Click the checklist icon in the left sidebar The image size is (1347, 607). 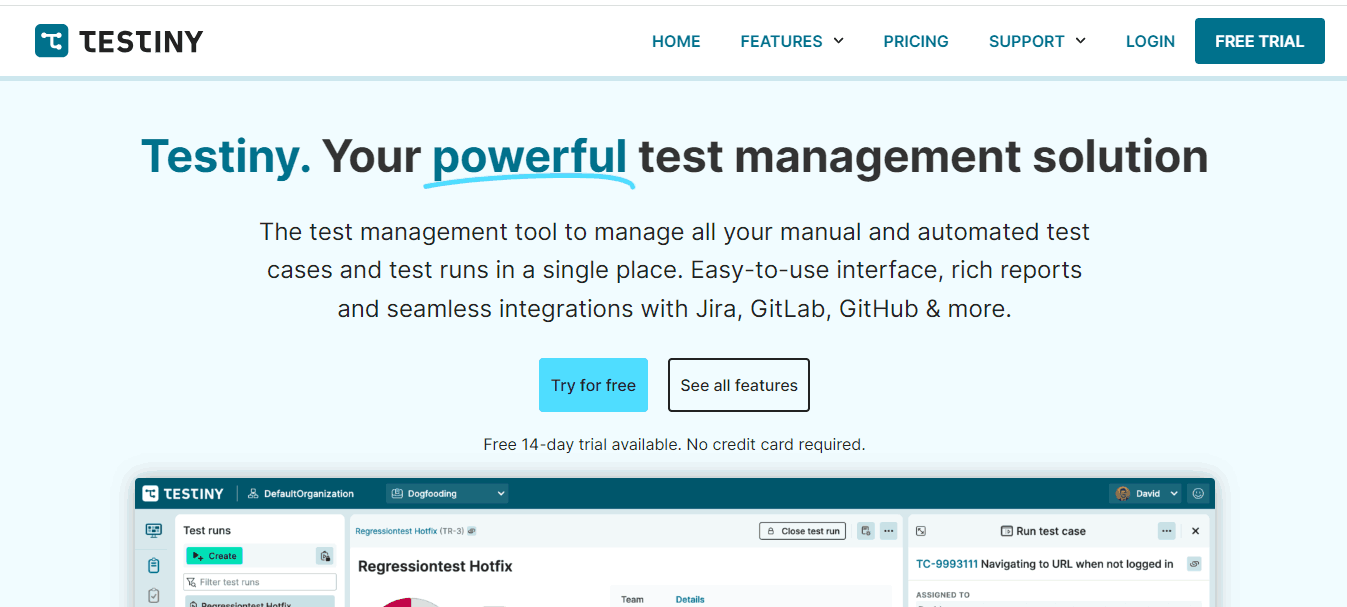click(x=153, y=595)
